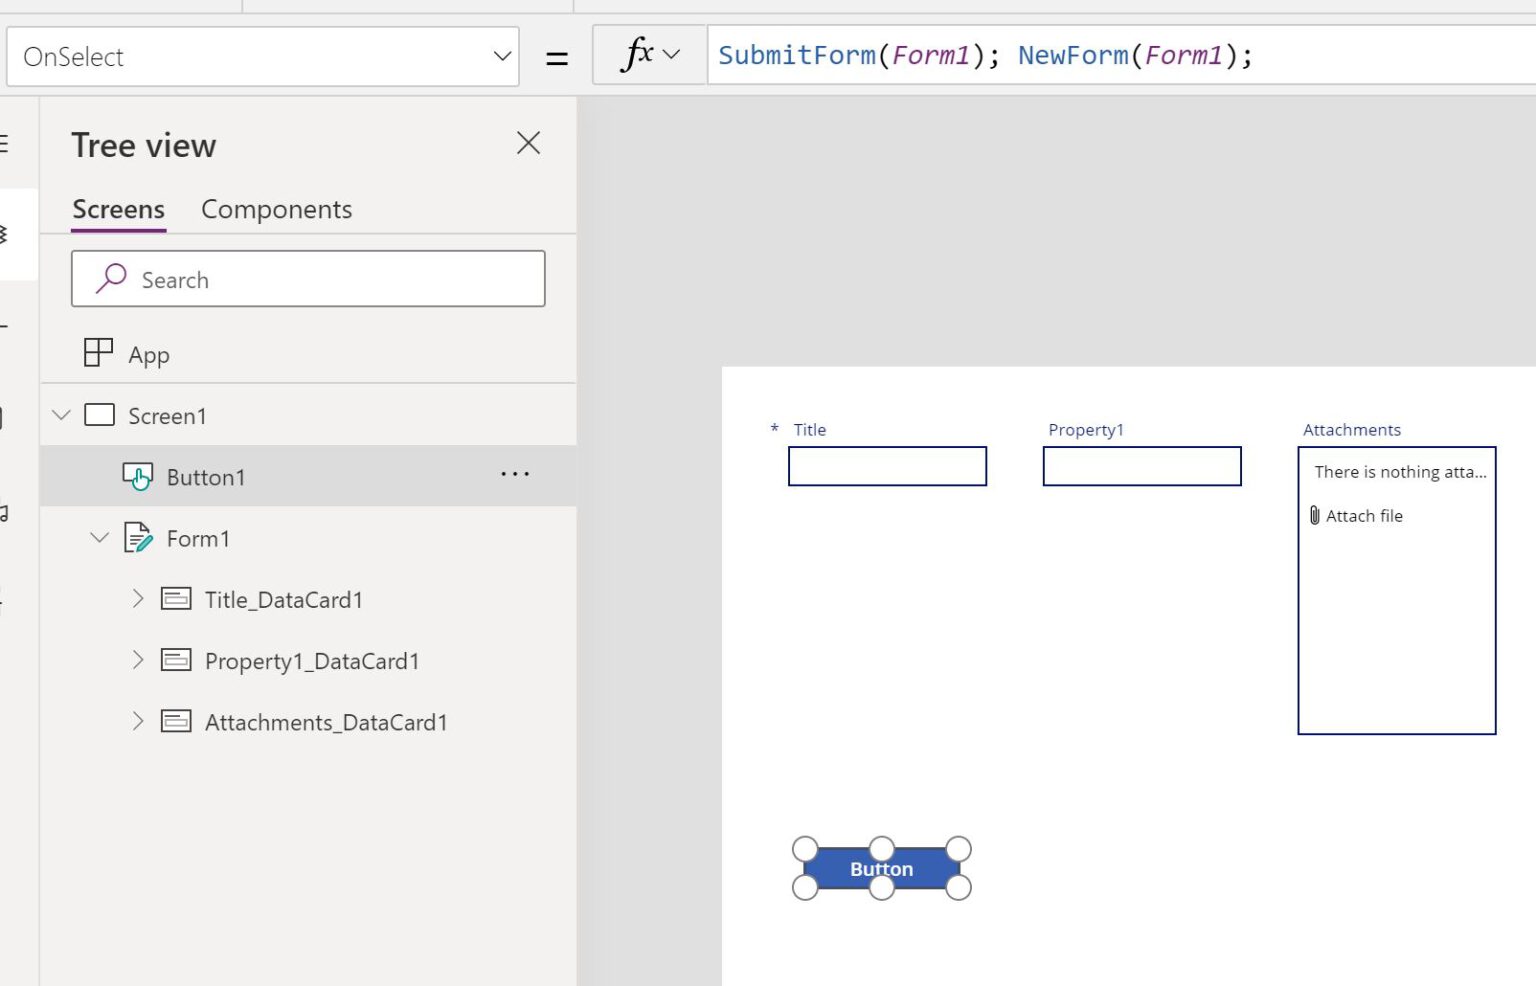Open the ellipsis menu next to Button1
The image size is (1536, 986).
514,474
